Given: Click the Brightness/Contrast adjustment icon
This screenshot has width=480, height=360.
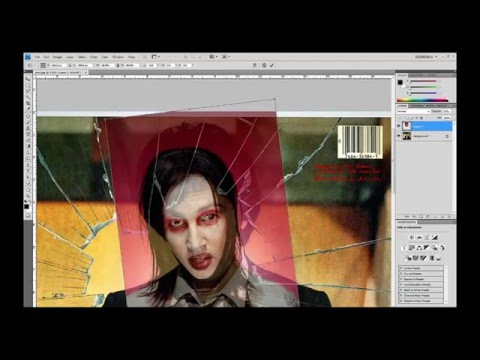Looking at the screenshot, I should click(x=412, y=237).
